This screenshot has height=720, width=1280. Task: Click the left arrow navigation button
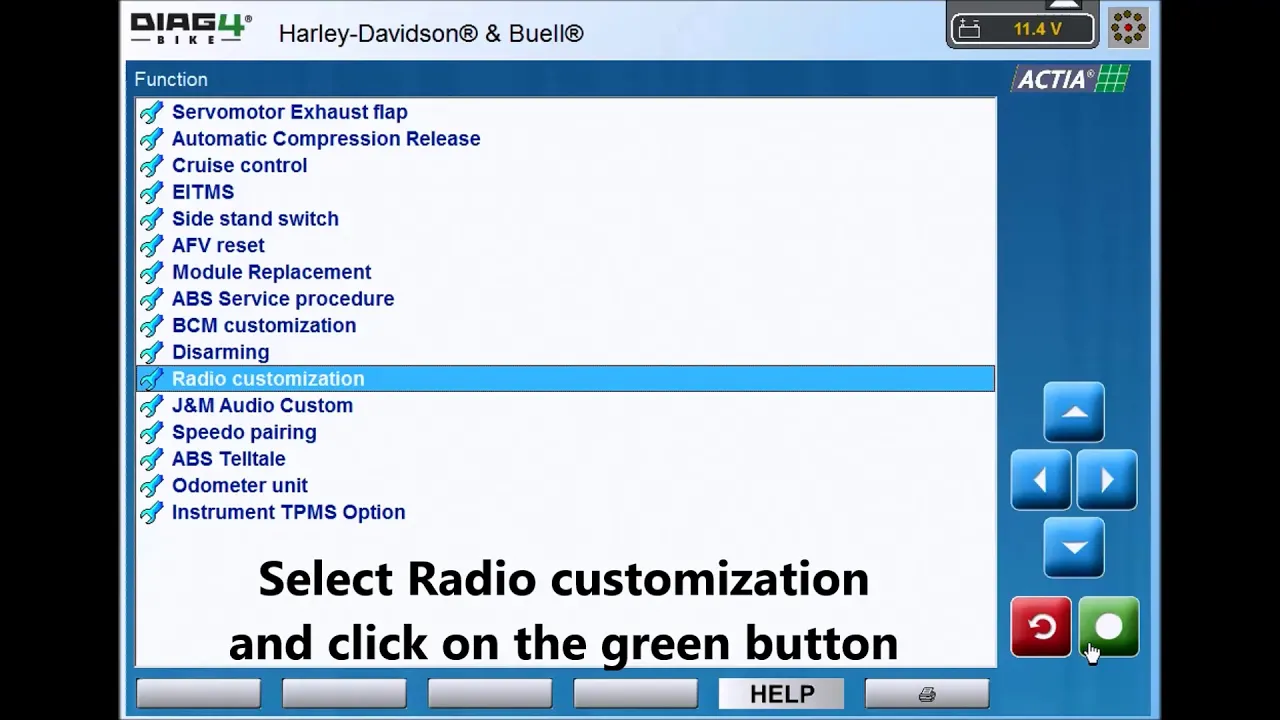(1041, 481)
